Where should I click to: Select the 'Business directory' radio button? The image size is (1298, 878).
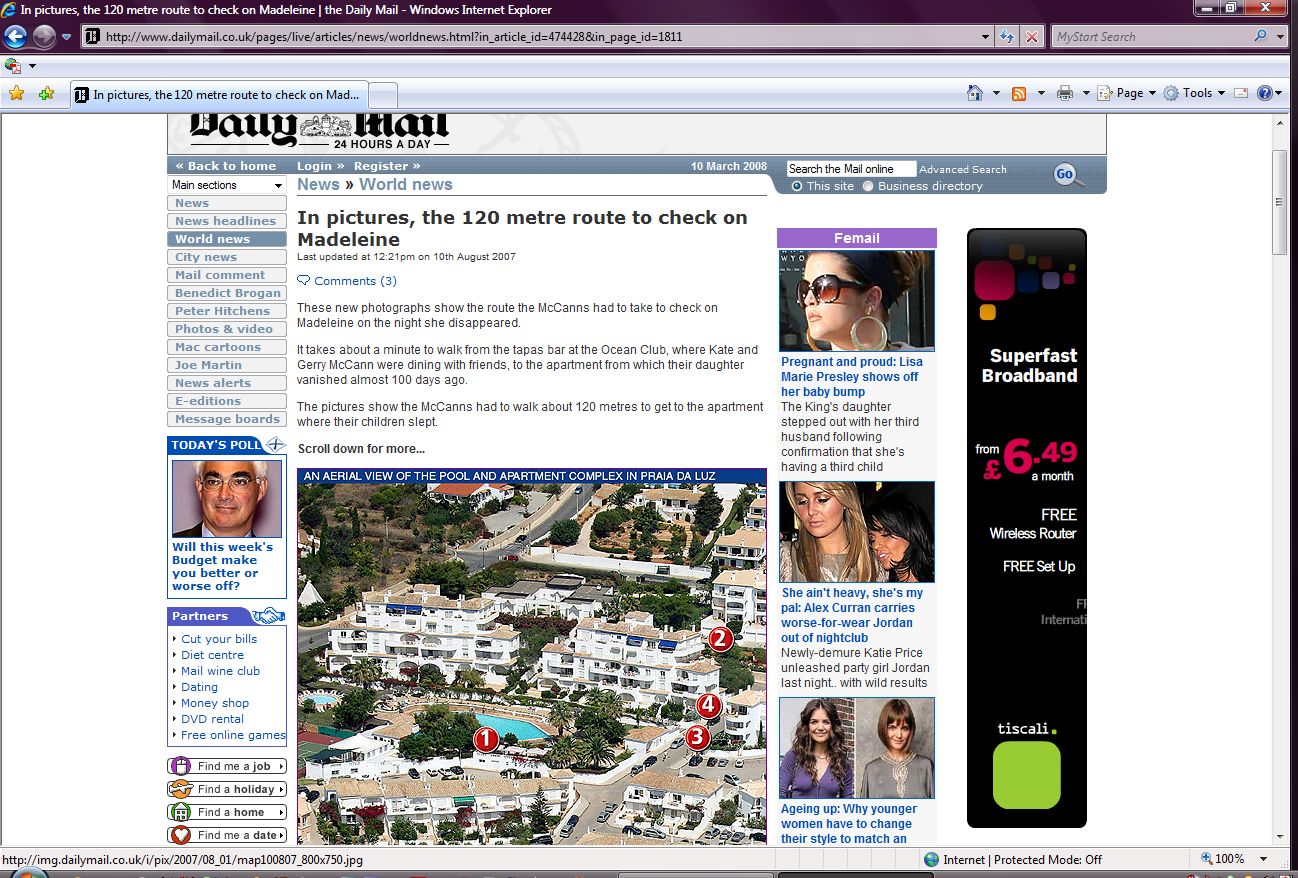(868, 186)
